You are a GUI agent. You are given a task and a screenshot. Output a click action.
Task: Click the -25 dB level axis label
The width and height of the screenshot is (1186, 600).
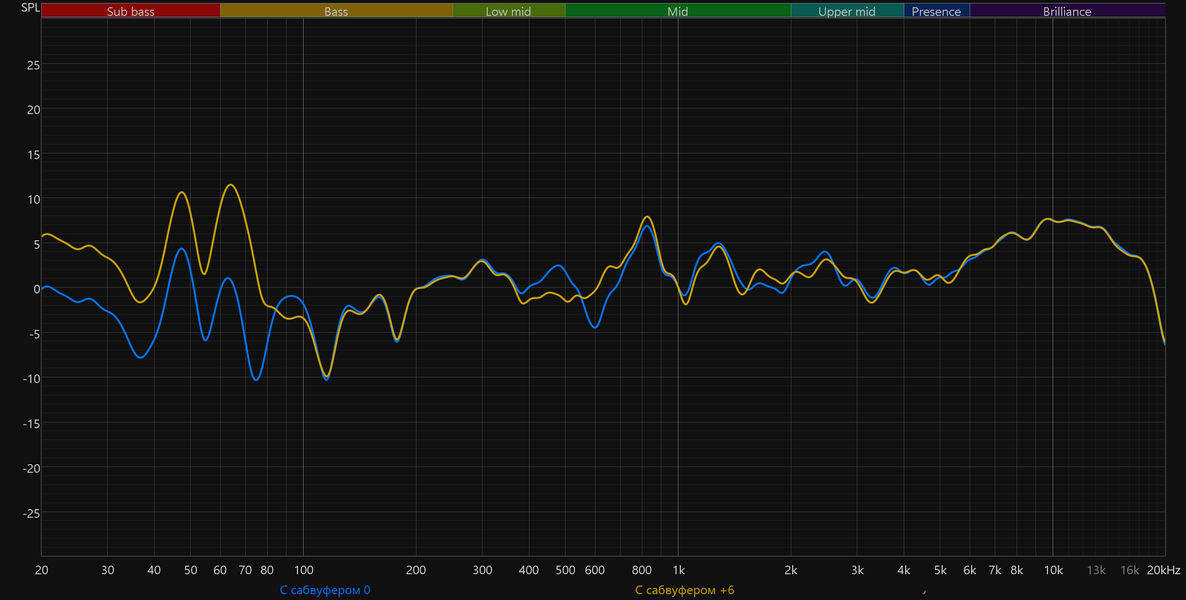point(31,513)
